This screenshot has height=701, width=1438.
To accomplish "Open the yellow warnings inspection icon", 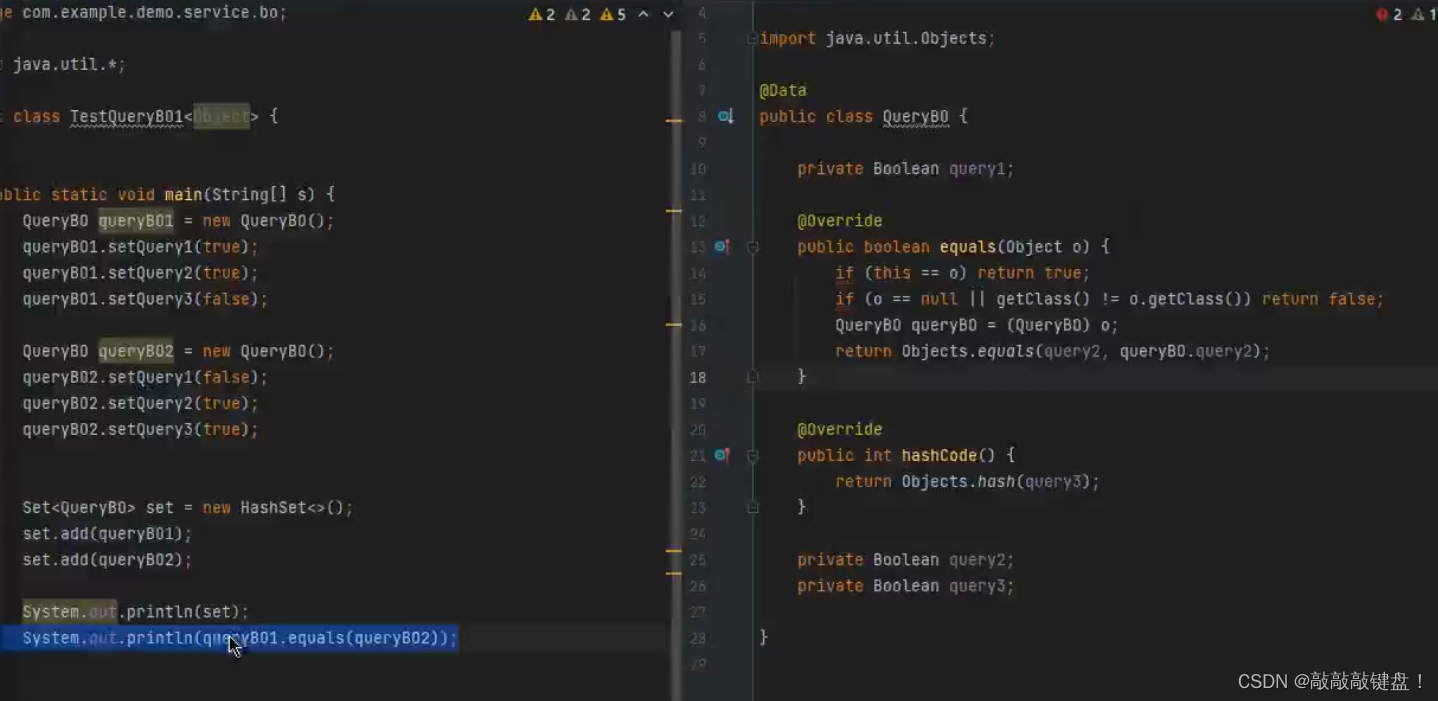I will pyautogui.click(x=533, y=14).
